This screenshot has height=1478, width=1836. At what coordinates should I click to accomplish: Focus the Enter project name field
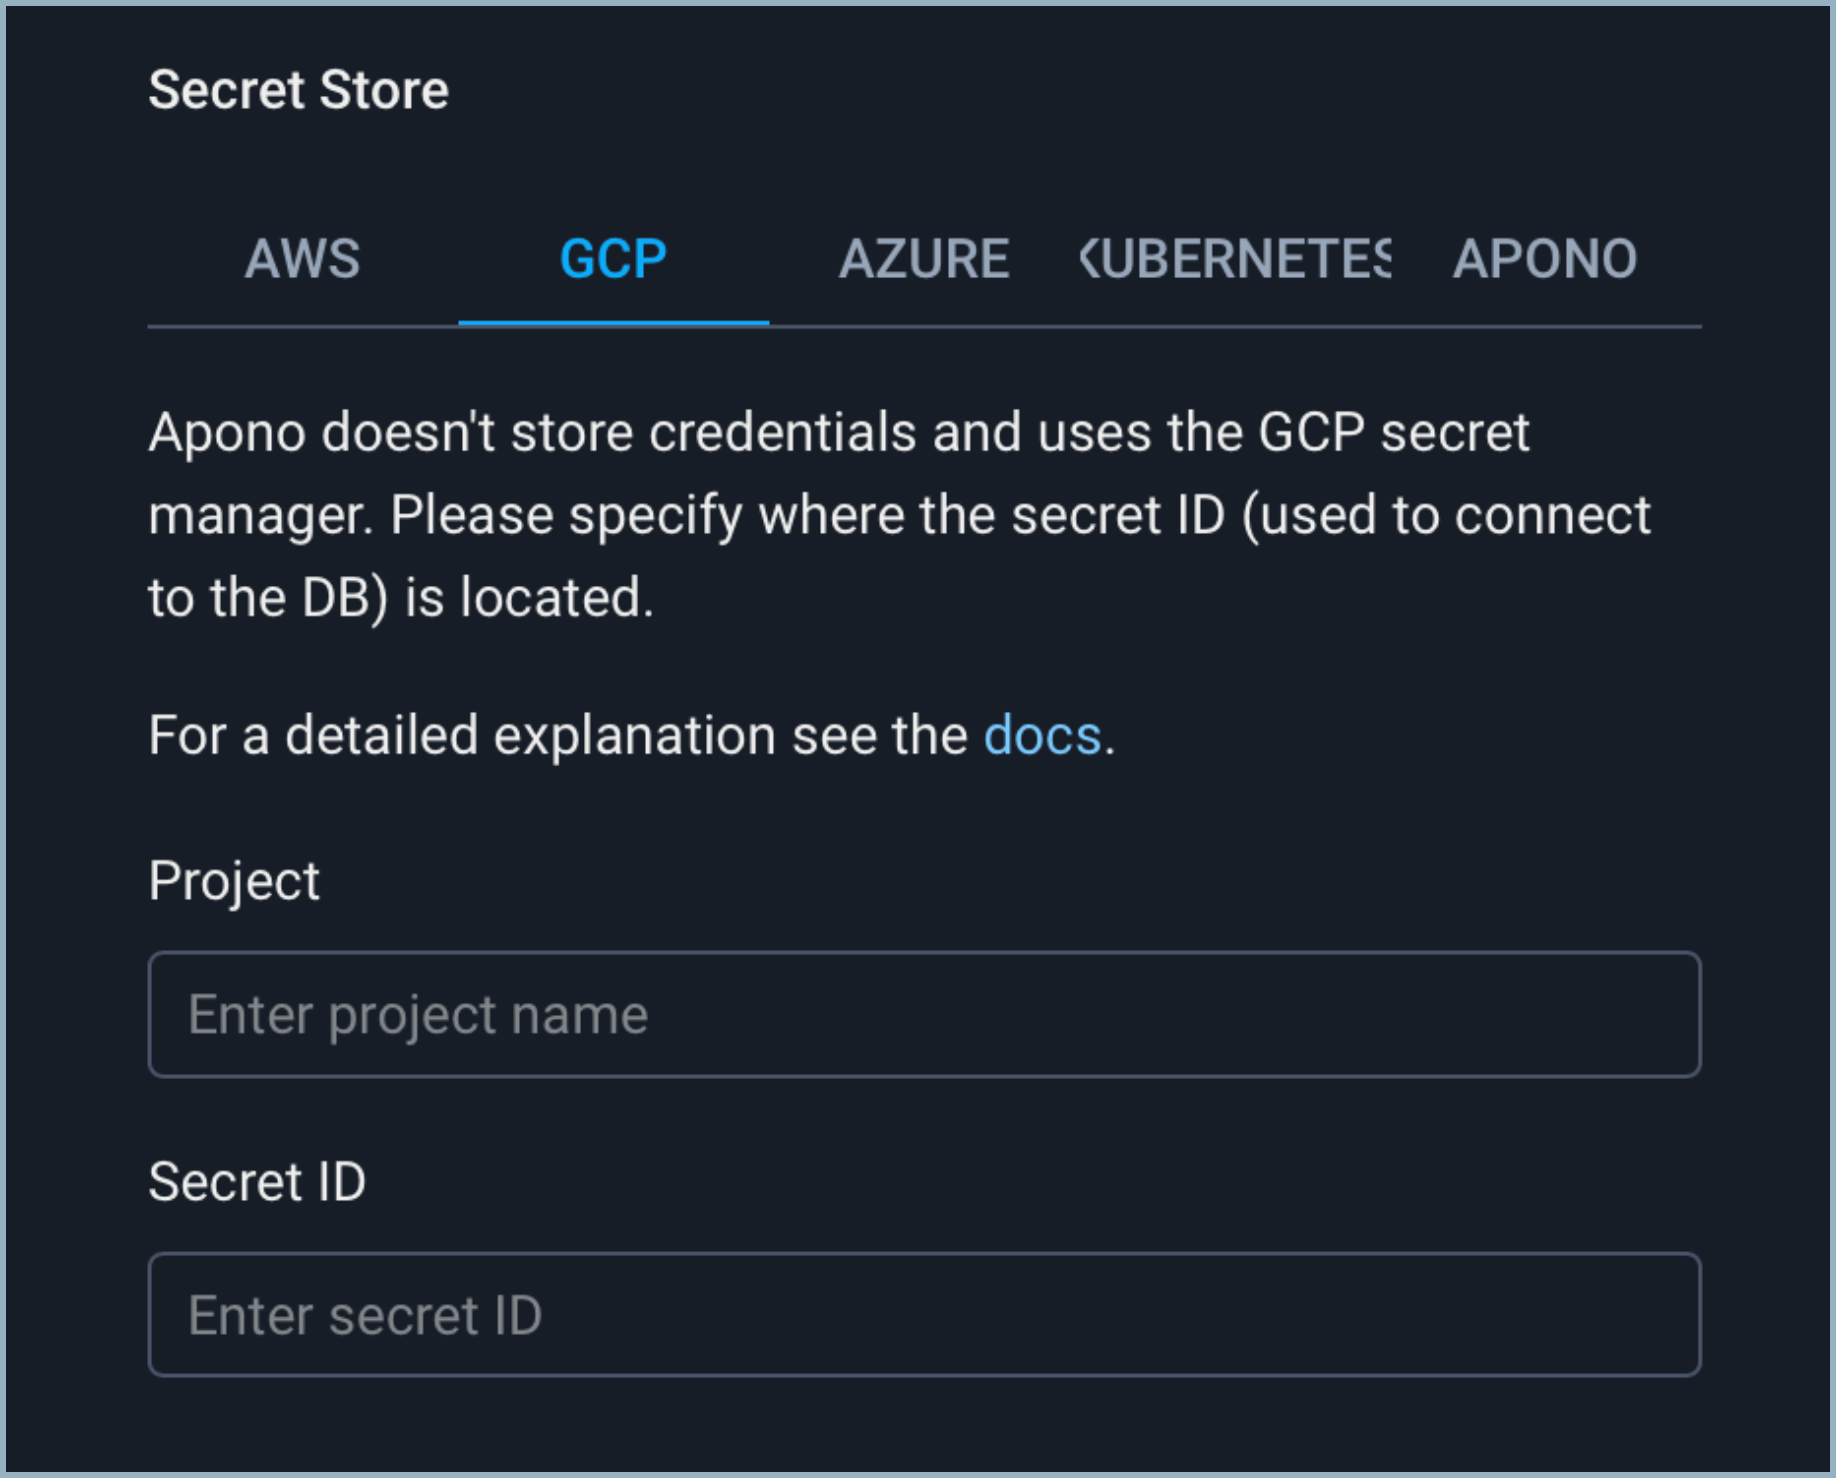tap(924, 1014)
